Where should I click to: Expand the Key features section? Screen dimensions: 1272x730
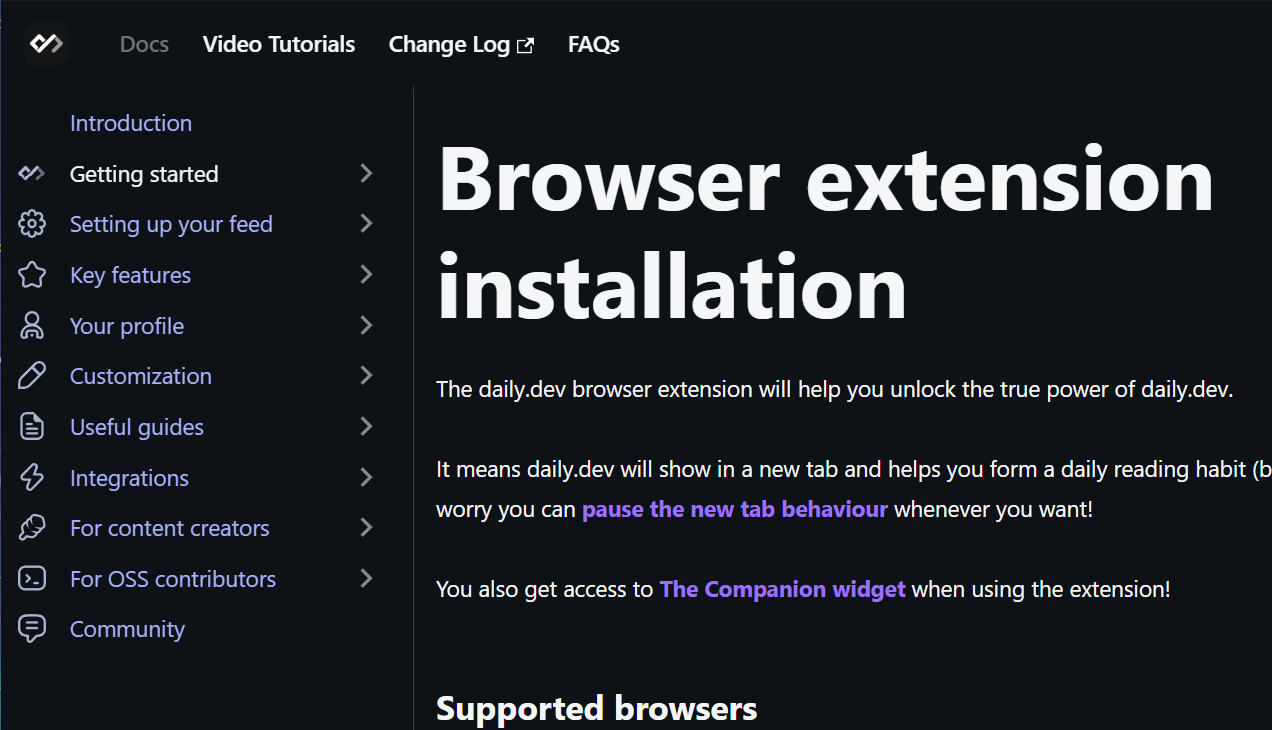point(366,274)
